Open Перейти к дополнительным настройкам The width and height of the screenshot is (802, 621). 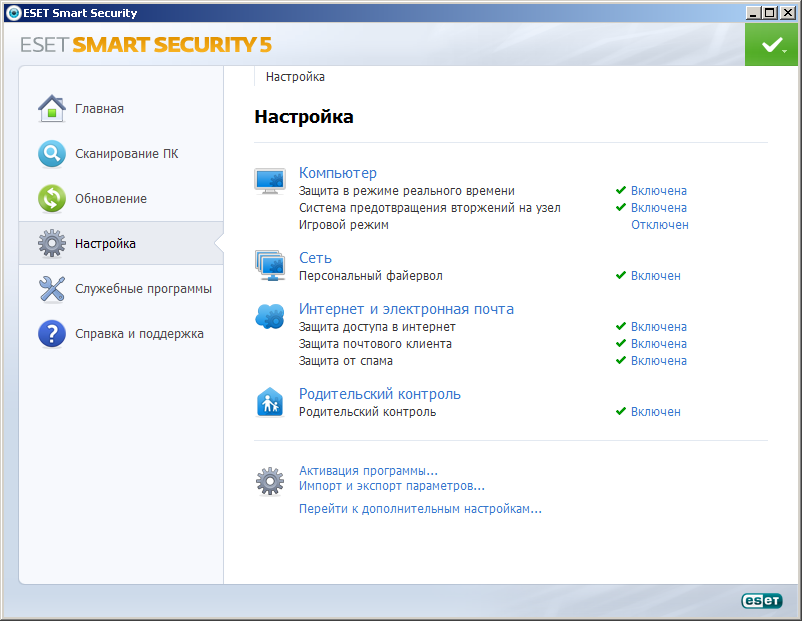pos(420,509)
